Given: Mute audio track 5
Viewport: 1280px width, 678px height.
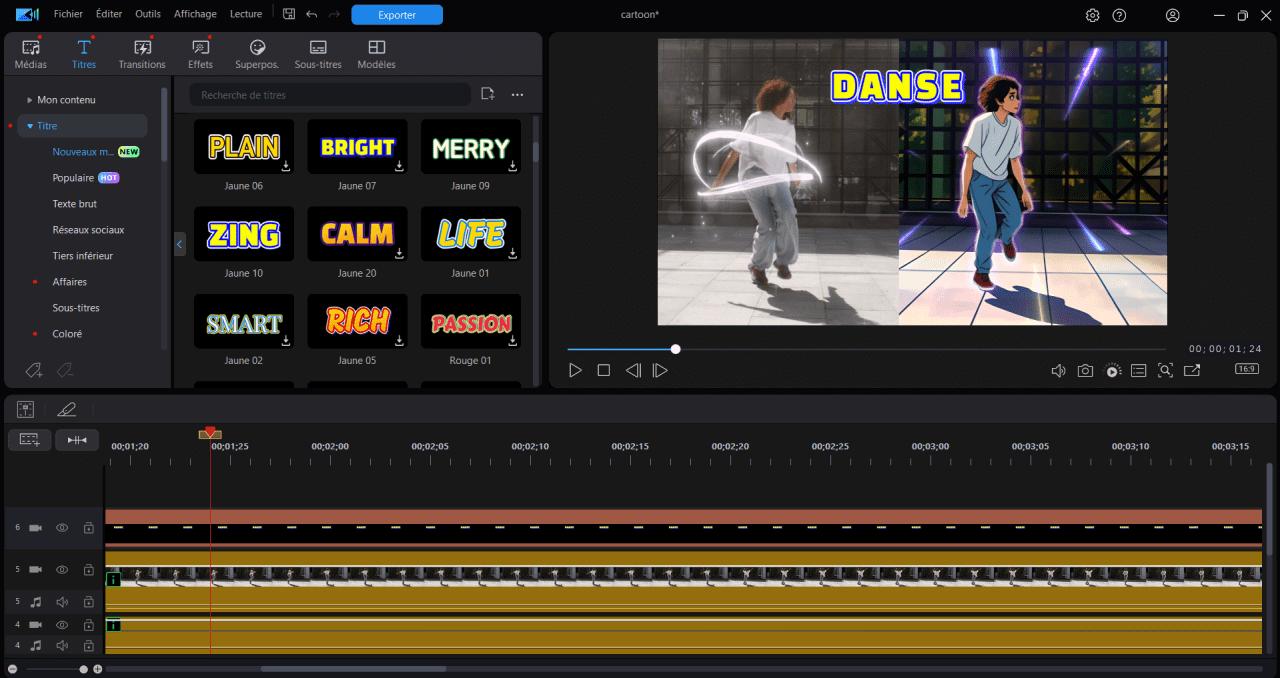Looking at the screenshot, I should tap(62, 602).
